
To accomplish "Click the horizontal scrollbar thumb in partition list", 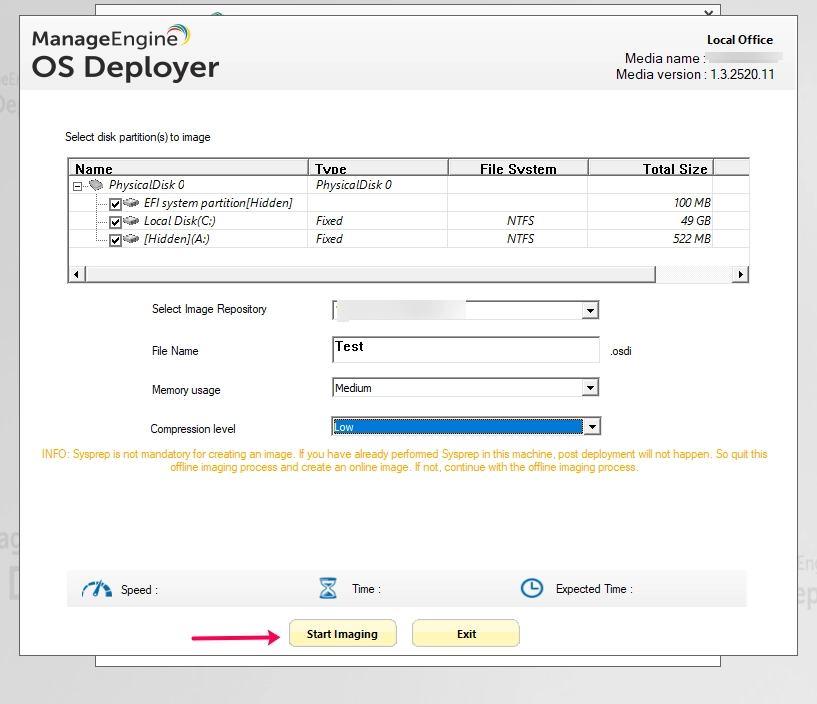I will pyautogui.click(x=370, y=274).
